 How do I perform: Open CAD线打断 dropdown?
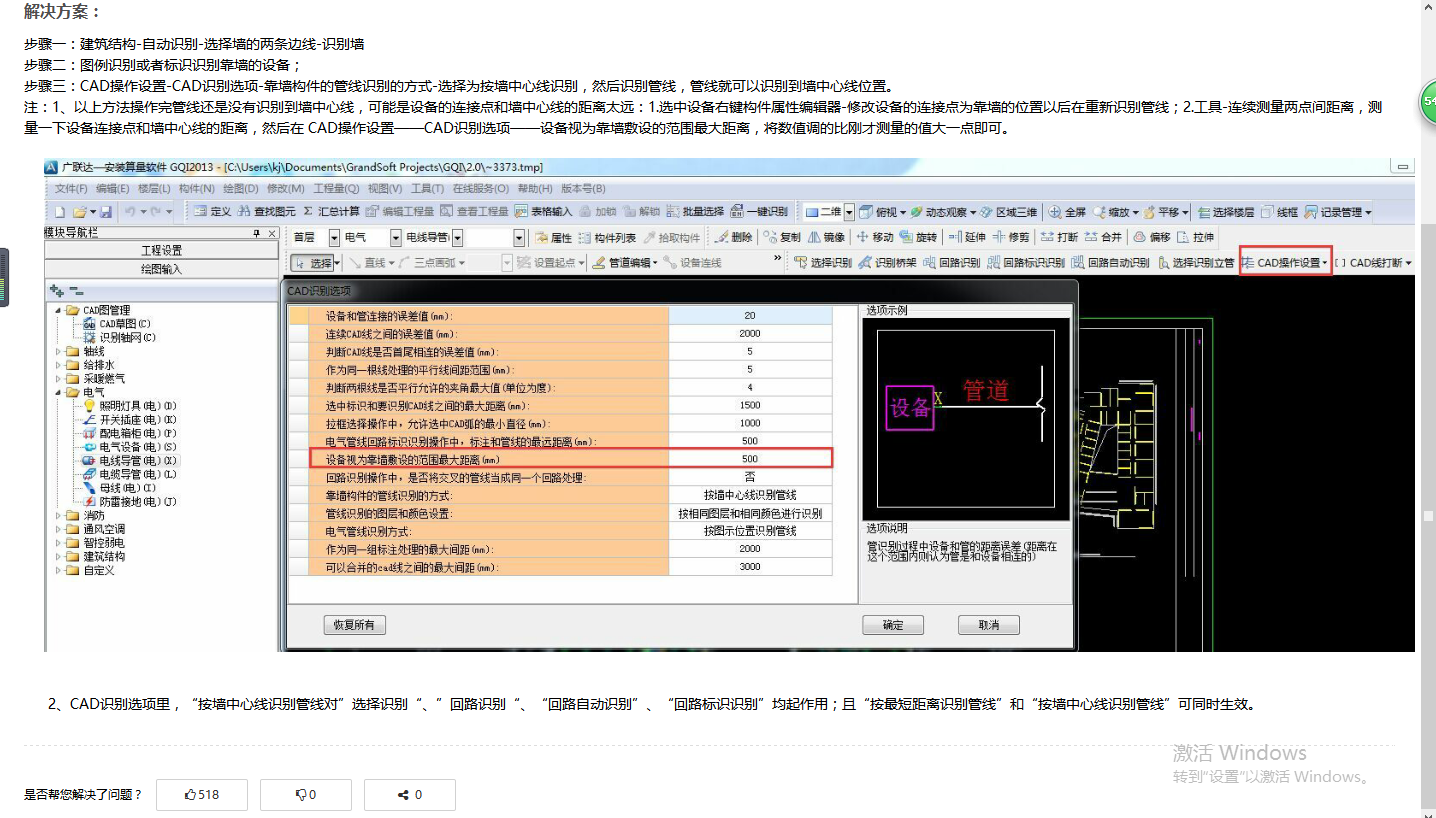pos(1374,263)
